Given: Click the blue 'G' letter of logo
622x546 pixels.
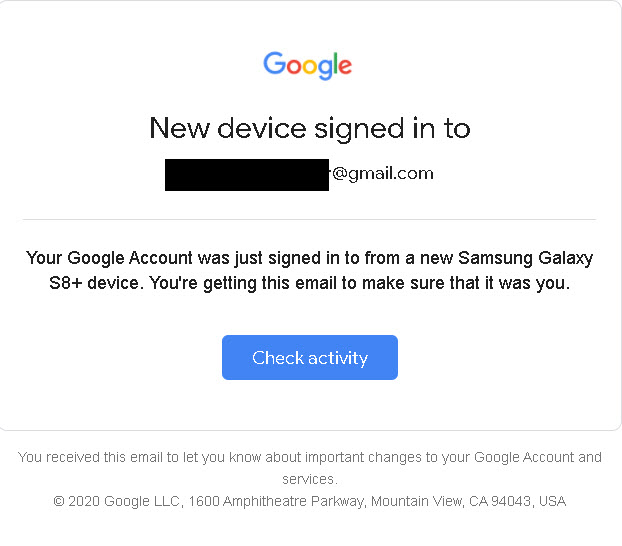Looking at the screenshot, I should [x=273, y=65].
